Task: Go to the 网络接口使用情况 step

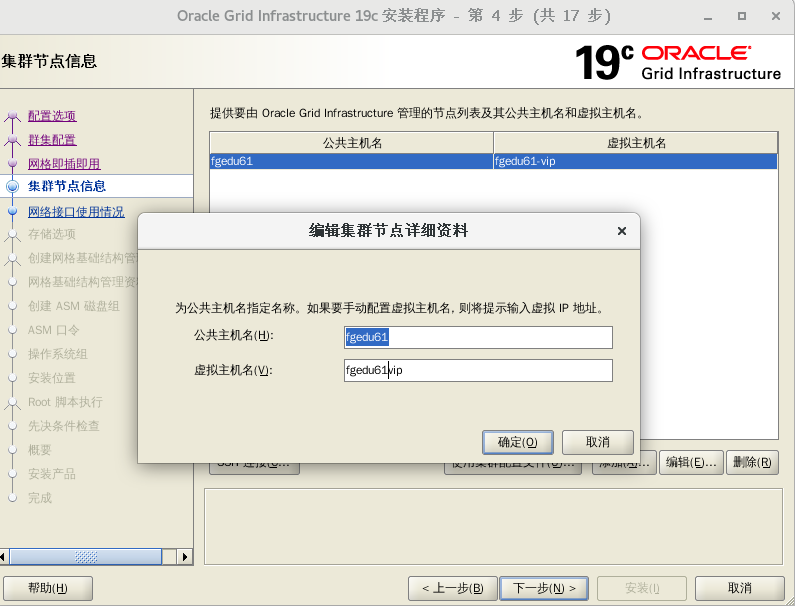Action: coord(76,211)
